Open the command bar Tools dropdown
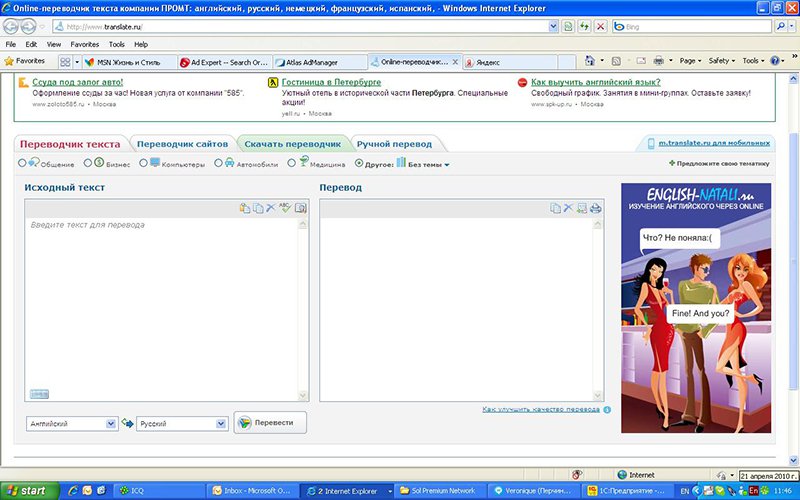 tap(754, 61)
